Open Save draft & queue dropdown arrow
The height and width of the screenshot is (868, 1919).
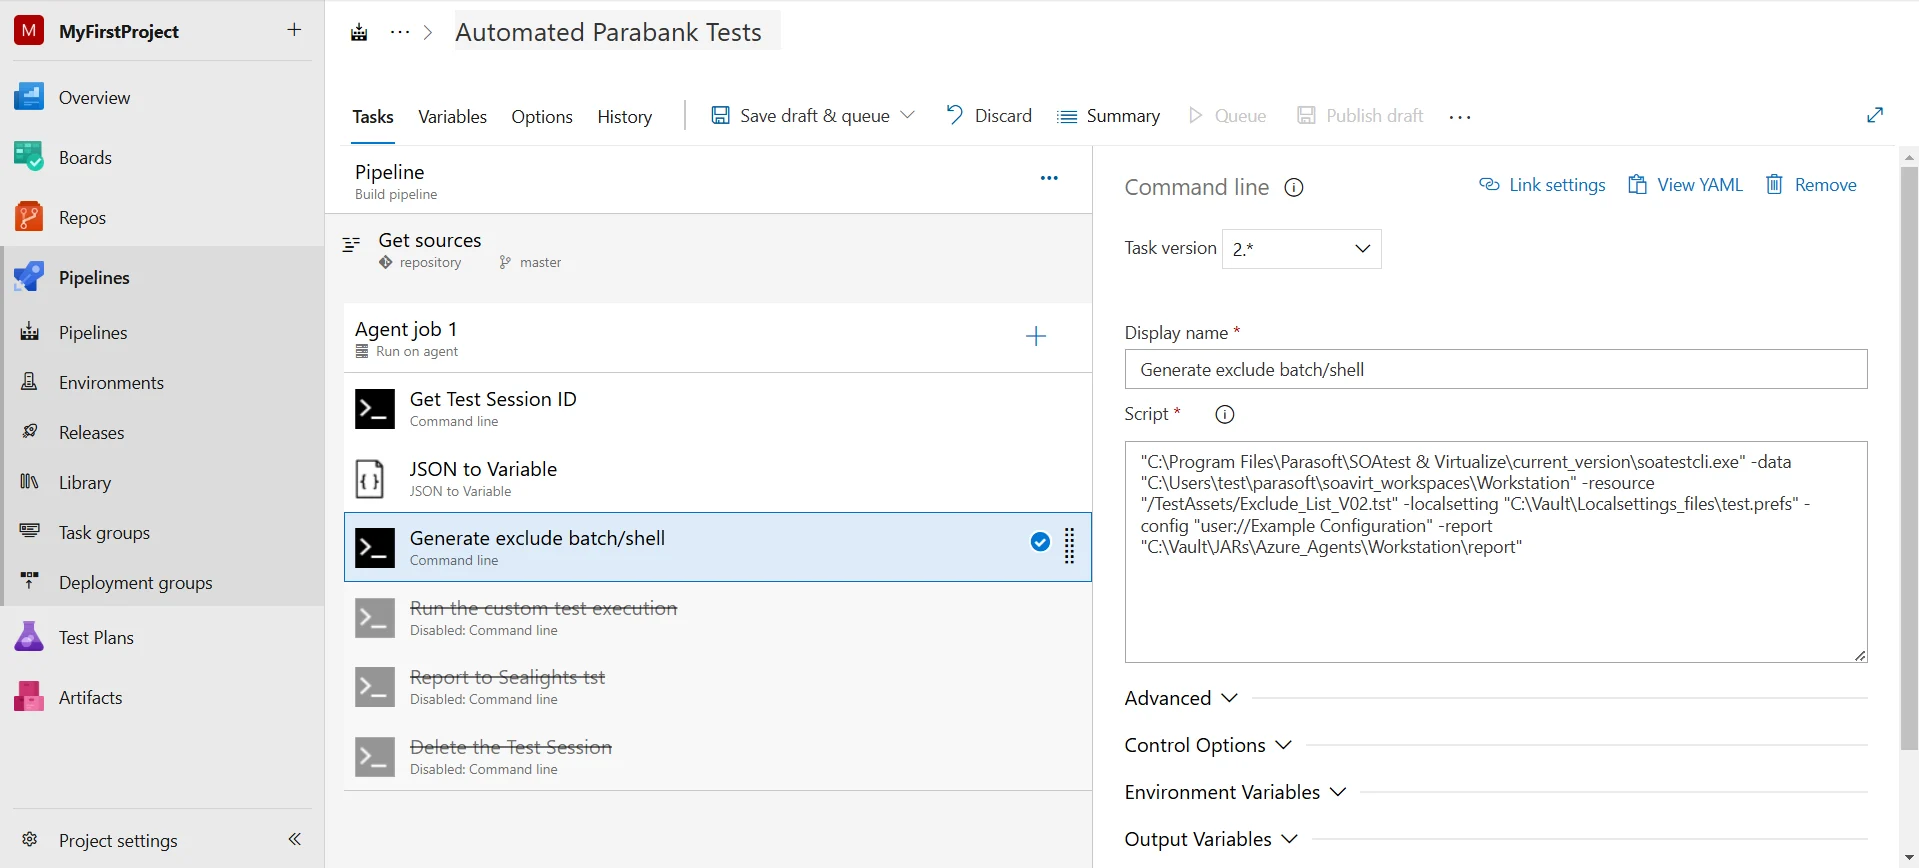point(908,115)
